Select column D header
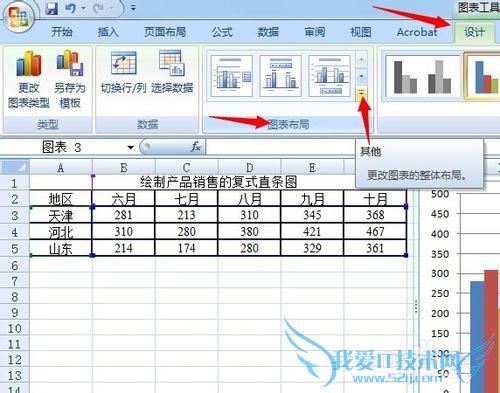This screenshot has width=500, height=393. (x=249, y=167)
